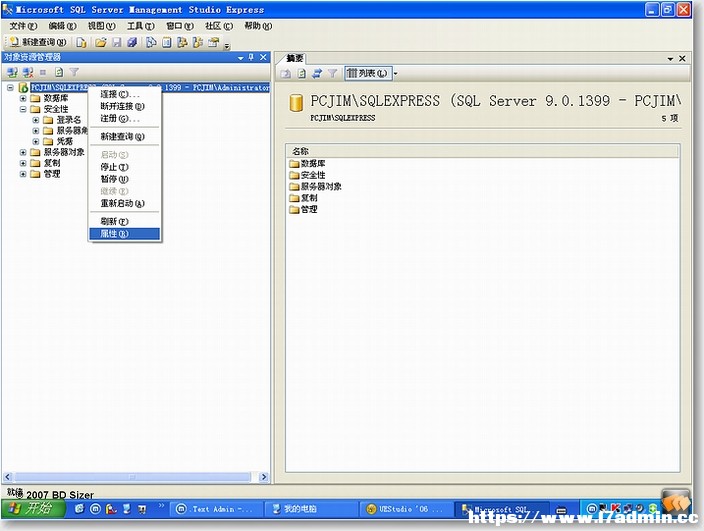Choose 断开连接 from the context menu
This screenshot has width=704, height=531.
click(124, 106)
